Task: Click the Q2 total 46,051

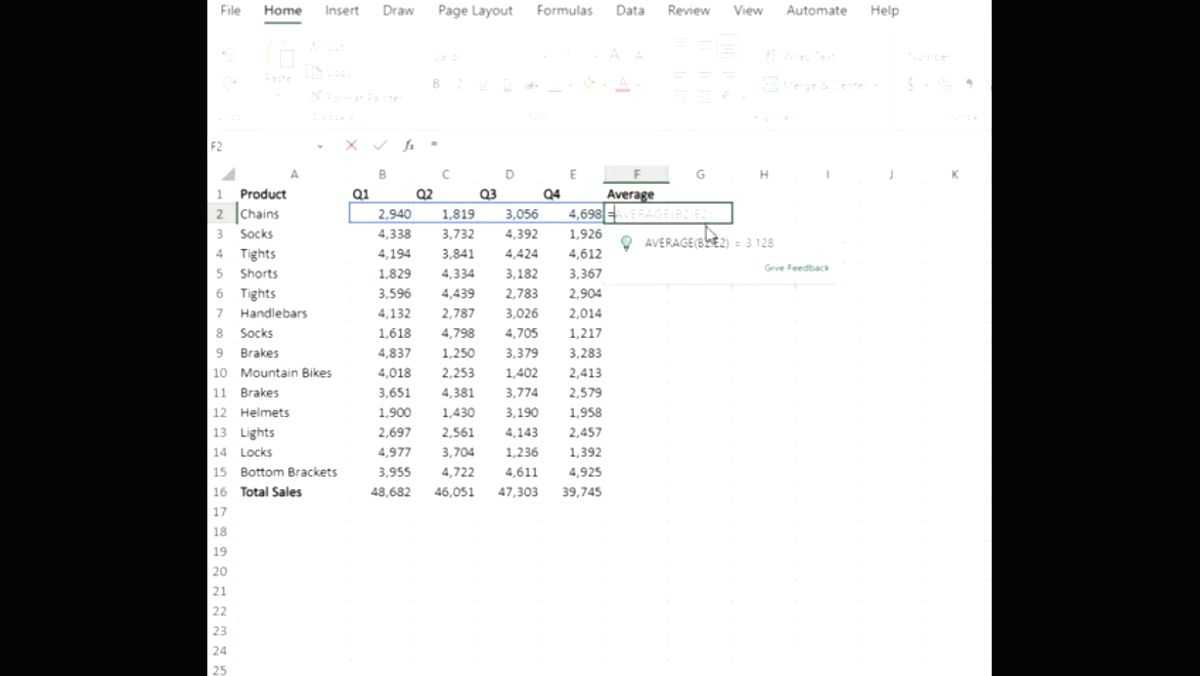Action: click(x=445, y=492)
